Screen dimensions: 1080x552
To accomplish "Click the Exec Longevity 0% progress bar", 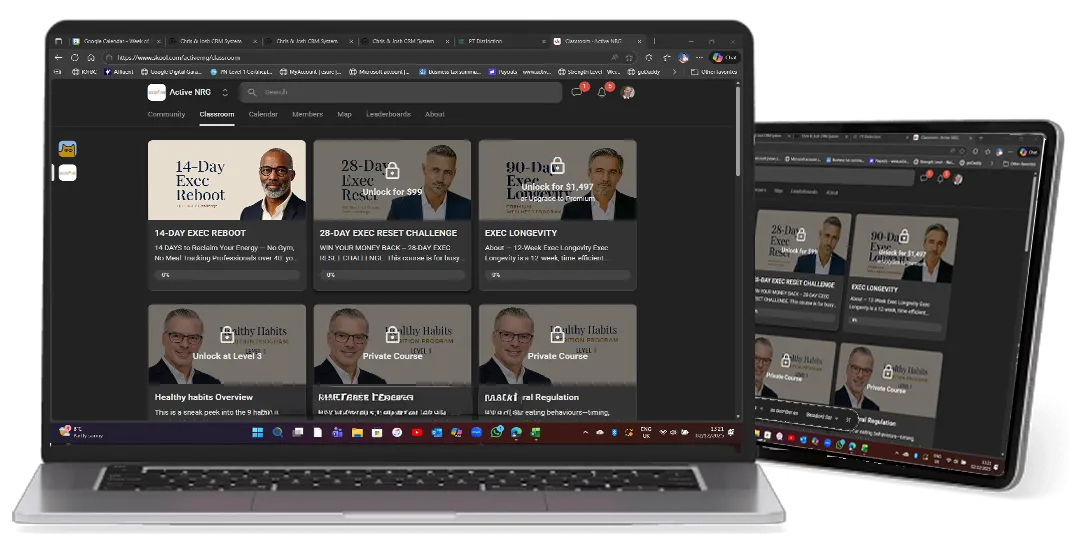I will point(557,275).
